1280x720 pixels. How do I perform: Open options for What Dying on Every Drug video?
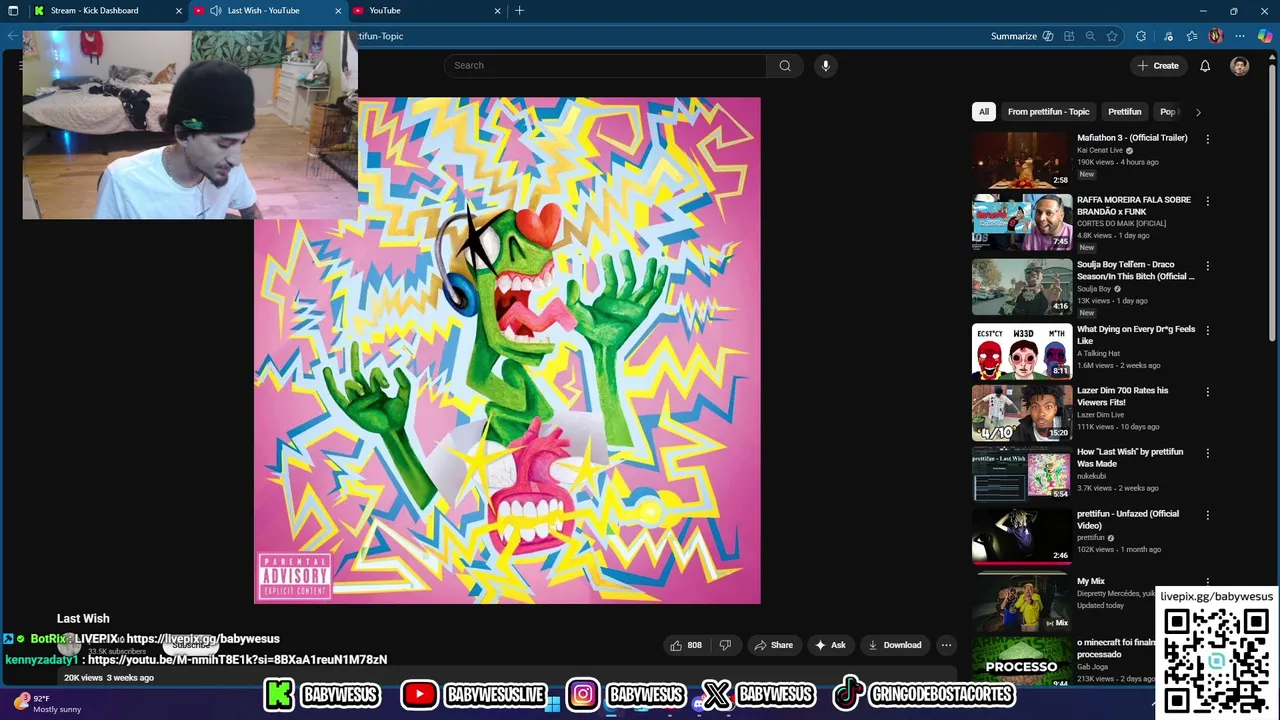click(x=1207, y=330)
